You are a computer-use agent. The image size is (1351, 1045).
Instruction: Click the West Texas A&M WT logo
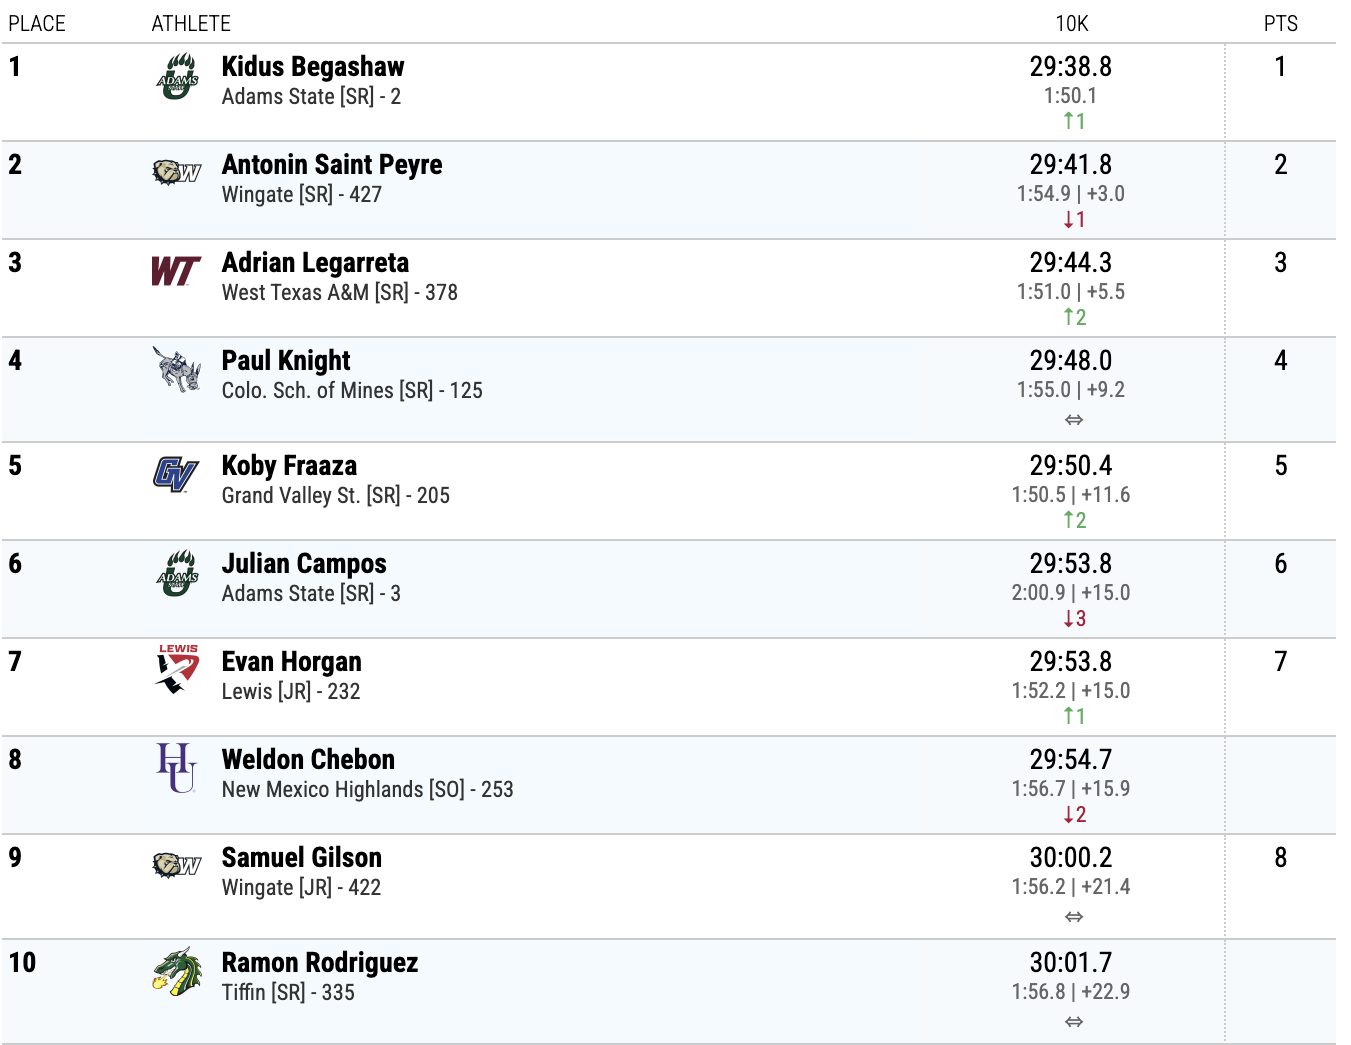[x=175, y=271]
